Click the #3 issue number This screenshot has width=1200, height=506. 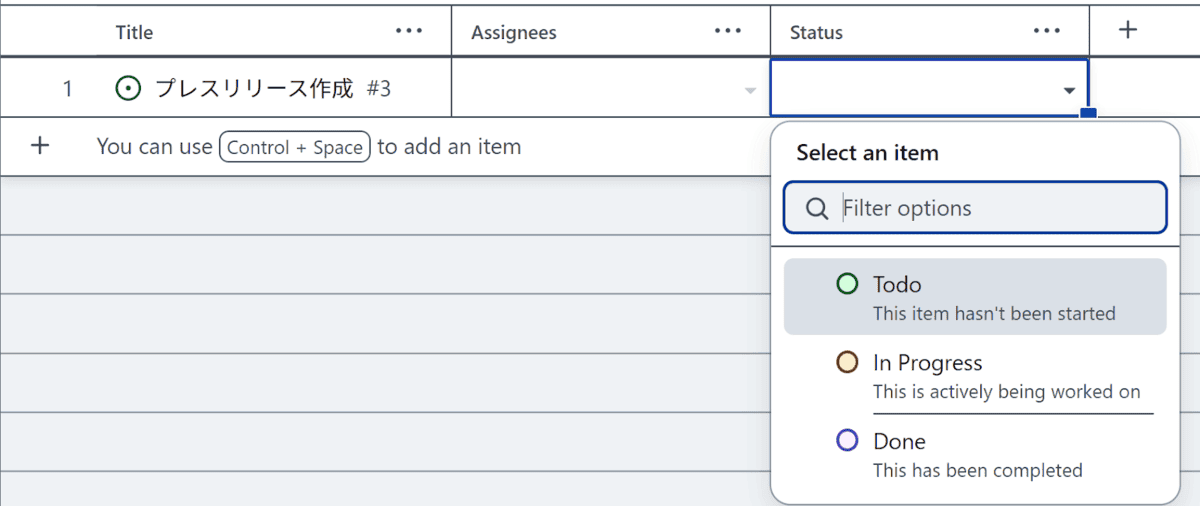pos(378,89)
